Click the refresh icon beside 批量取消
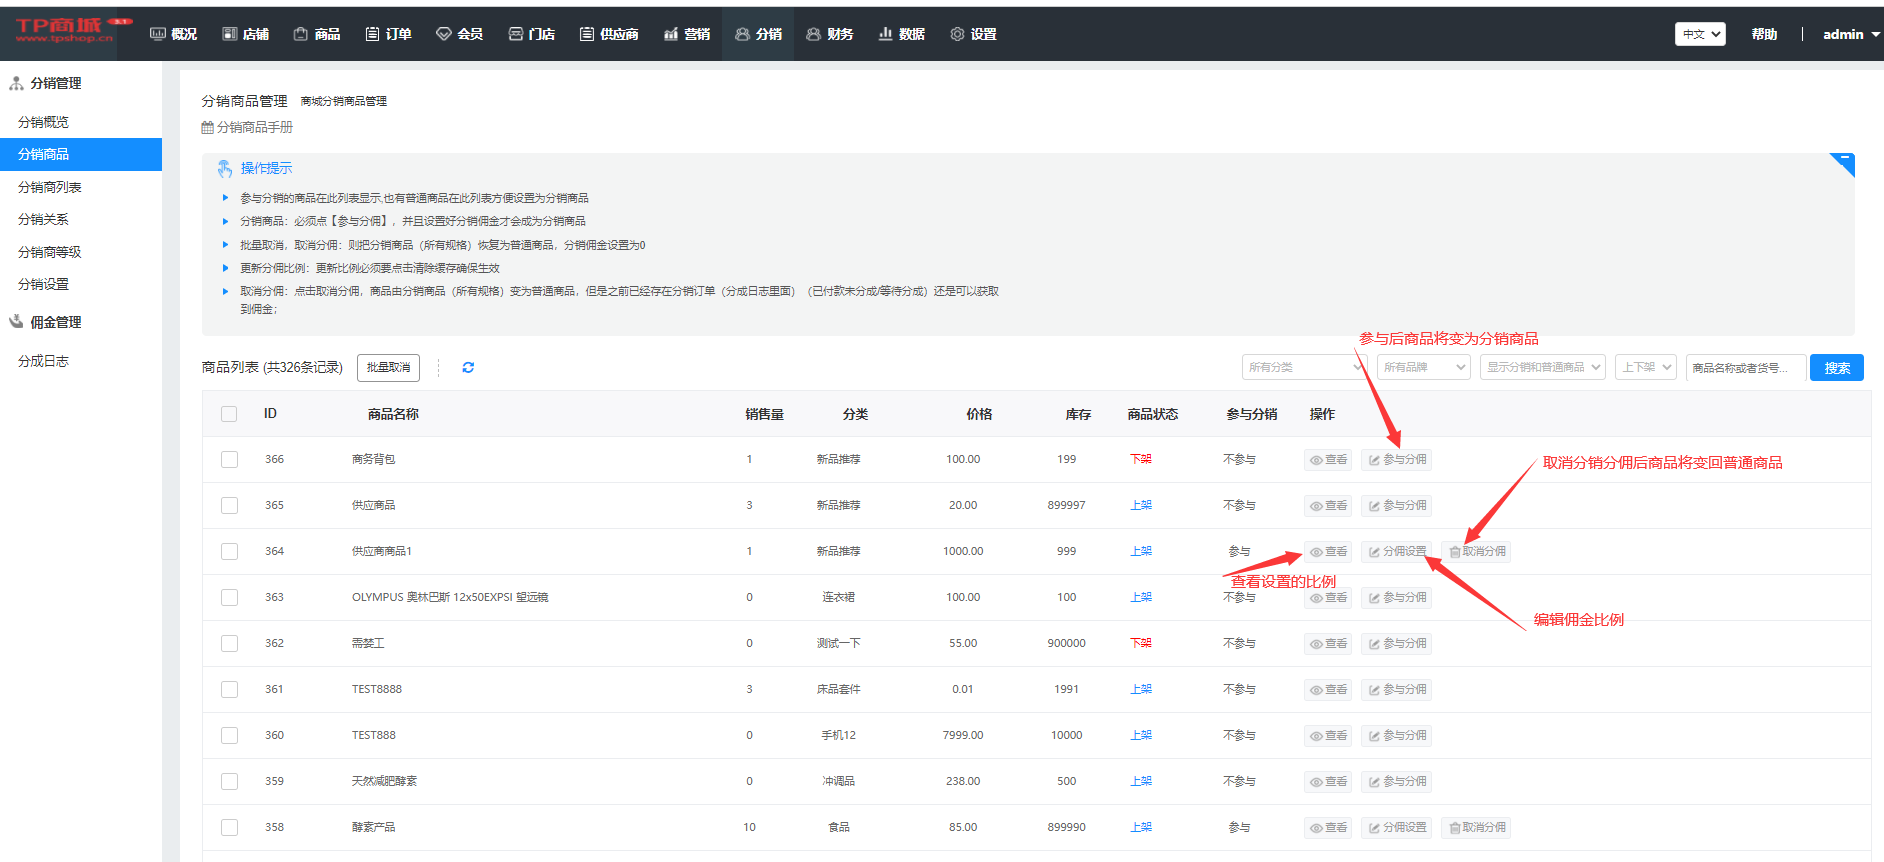1884x862 pixels. tap(468, 368)
